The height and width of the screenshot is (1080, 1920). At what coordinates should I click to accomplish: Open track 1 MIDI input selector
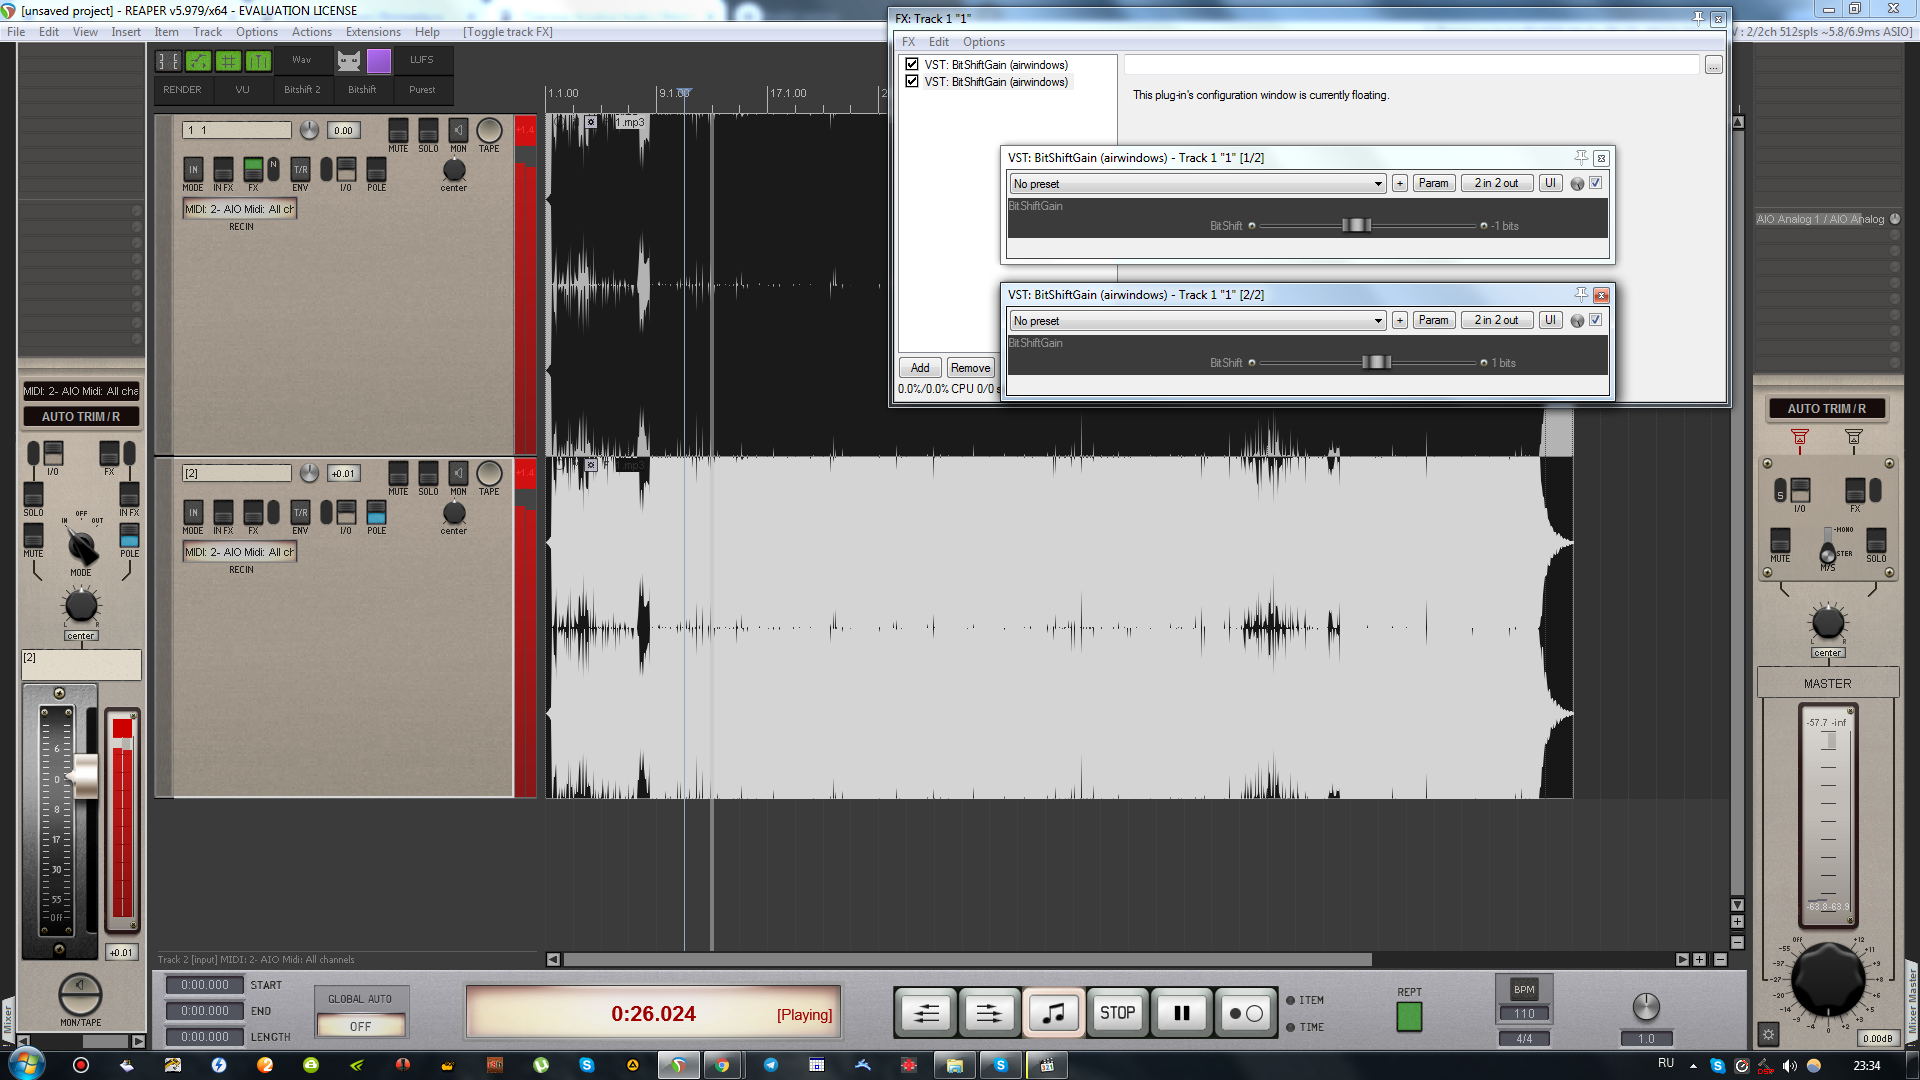click(240, 209)
